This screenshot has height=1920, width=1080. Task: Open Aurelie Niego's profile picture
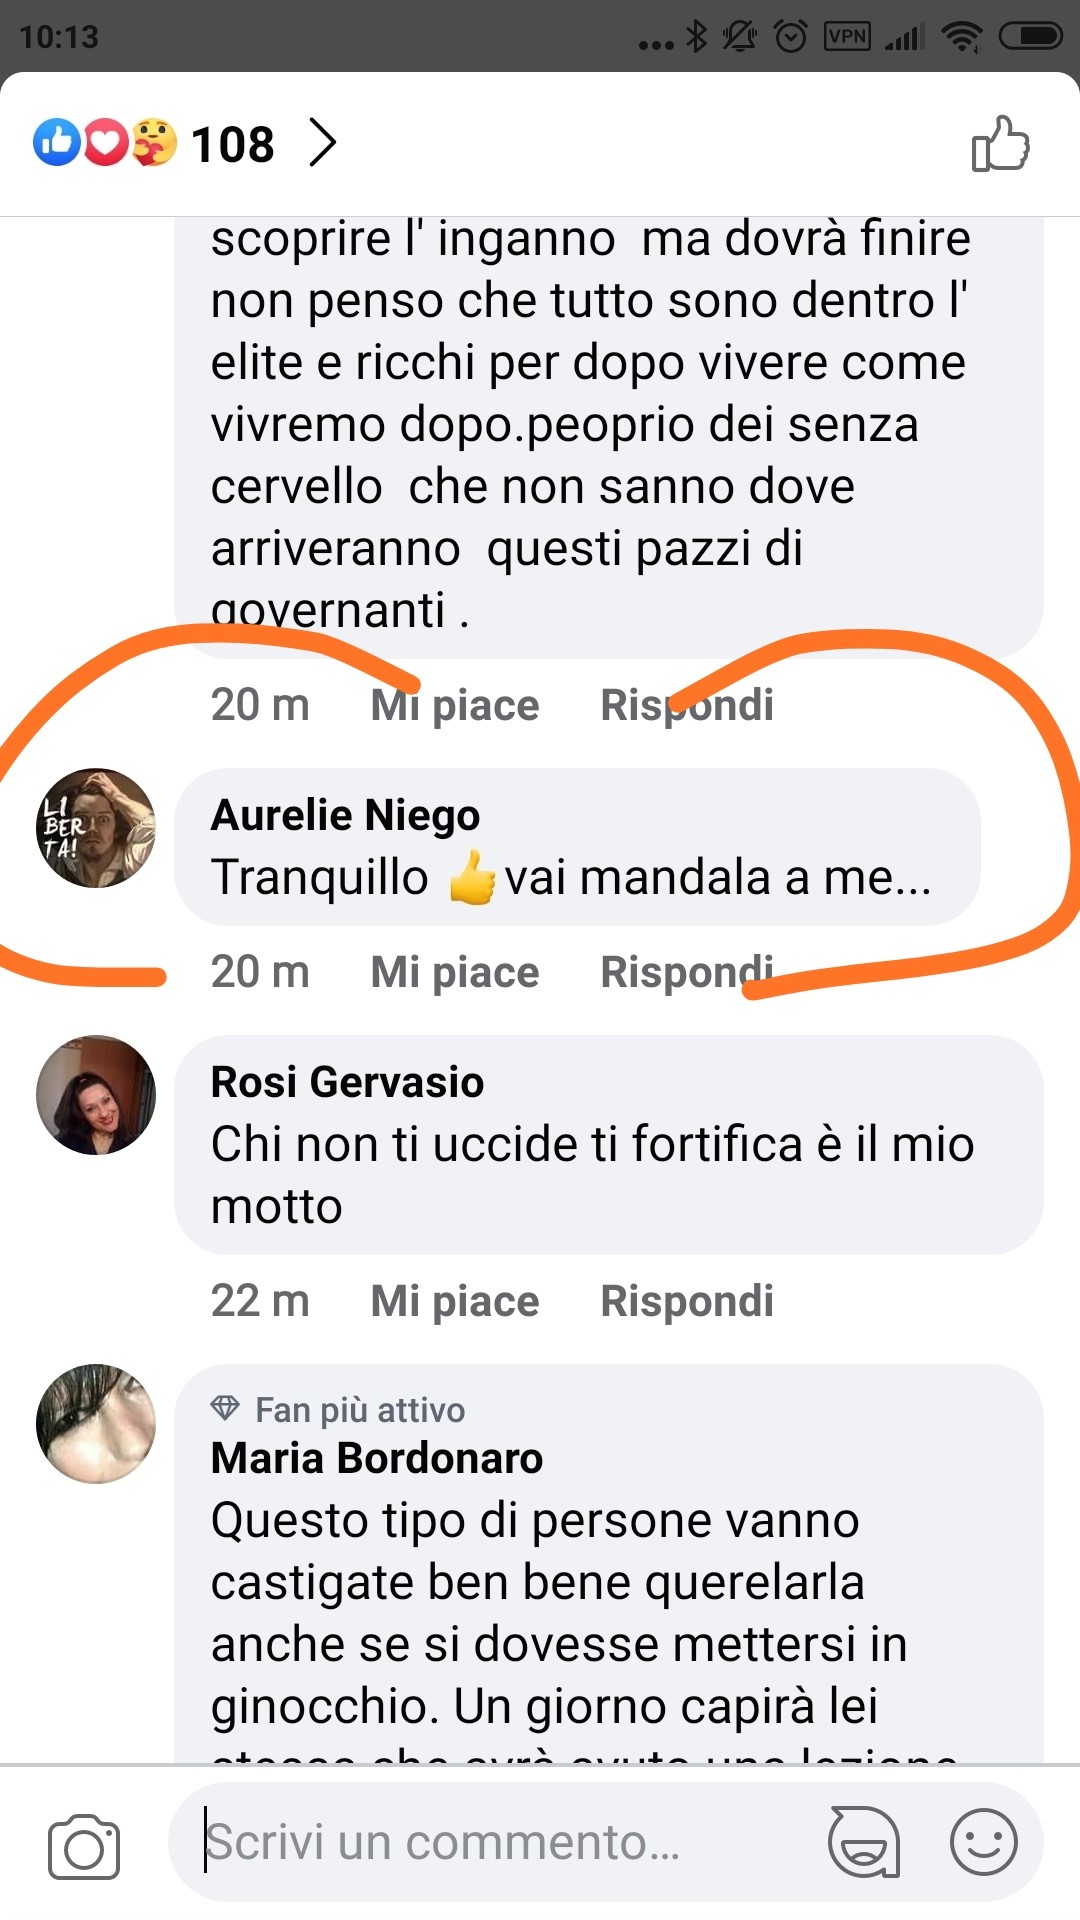pyautogui.click(x=96, y=828)
